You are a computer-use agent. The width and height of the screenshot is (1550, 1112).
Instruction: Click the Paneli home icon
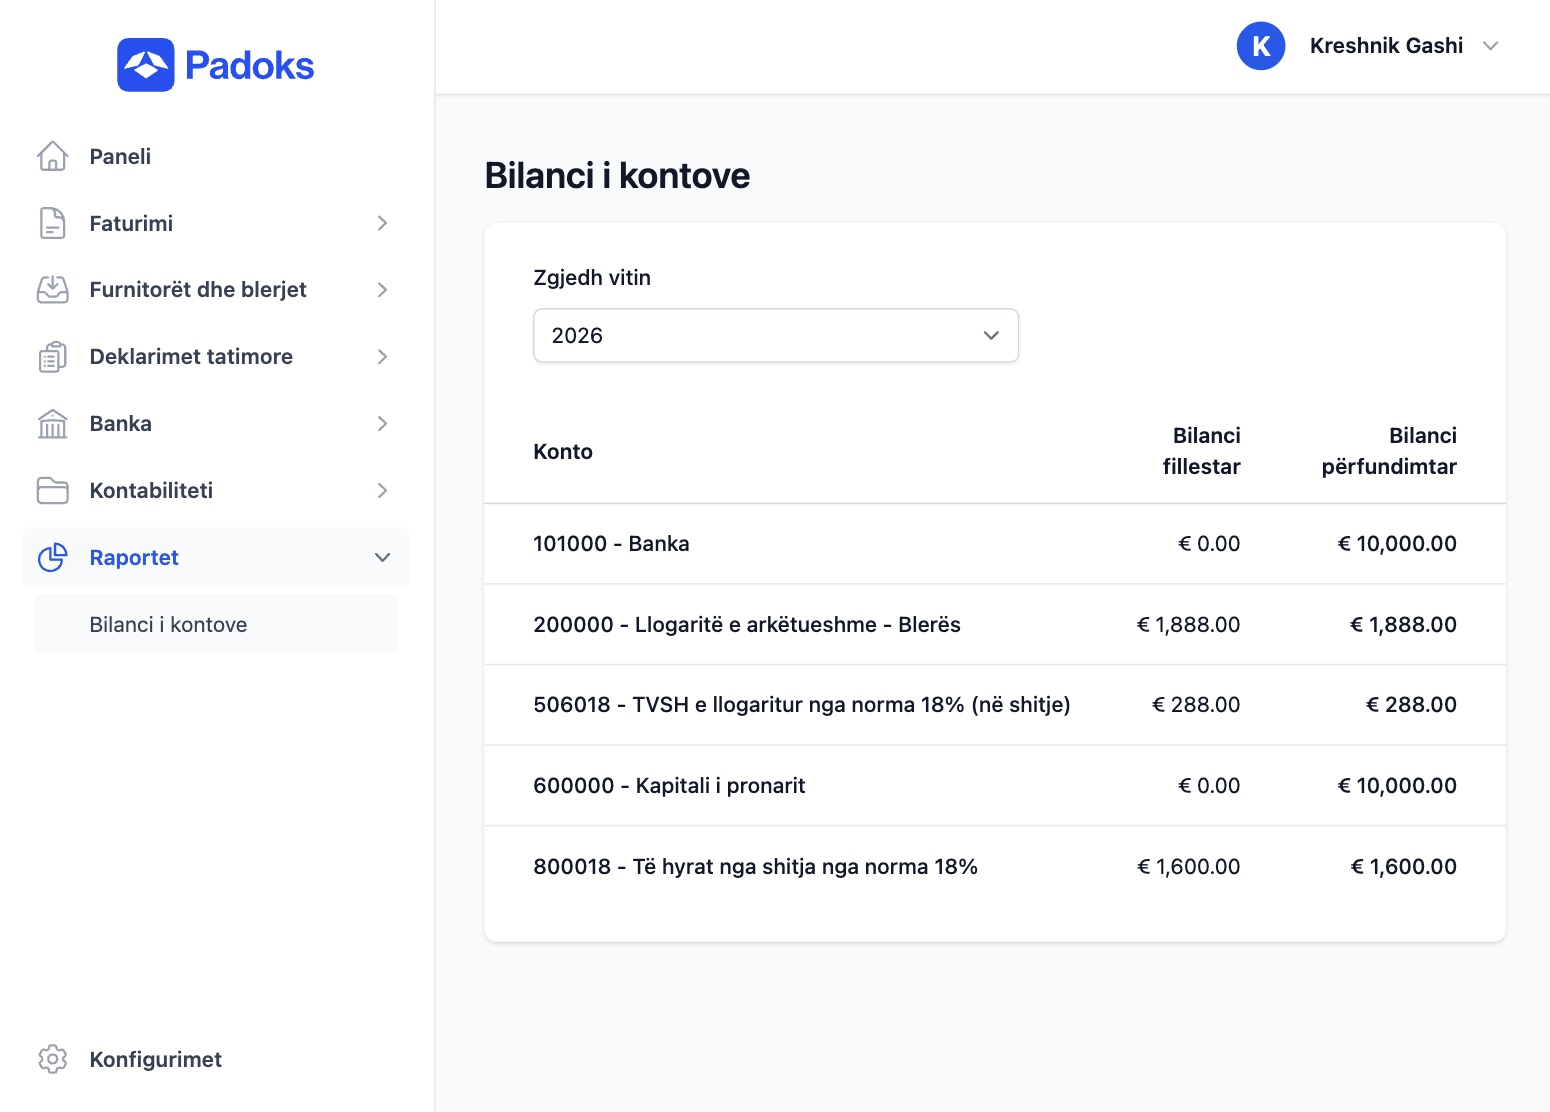coord(52,156)
